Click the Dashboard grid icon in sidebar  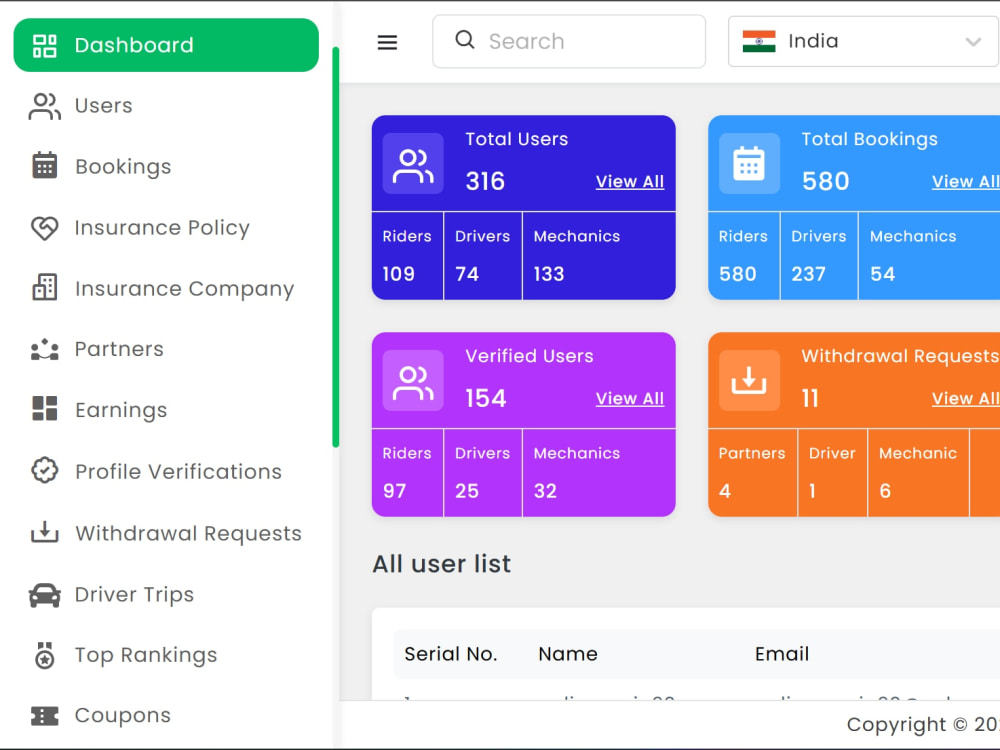click(45, 46)
